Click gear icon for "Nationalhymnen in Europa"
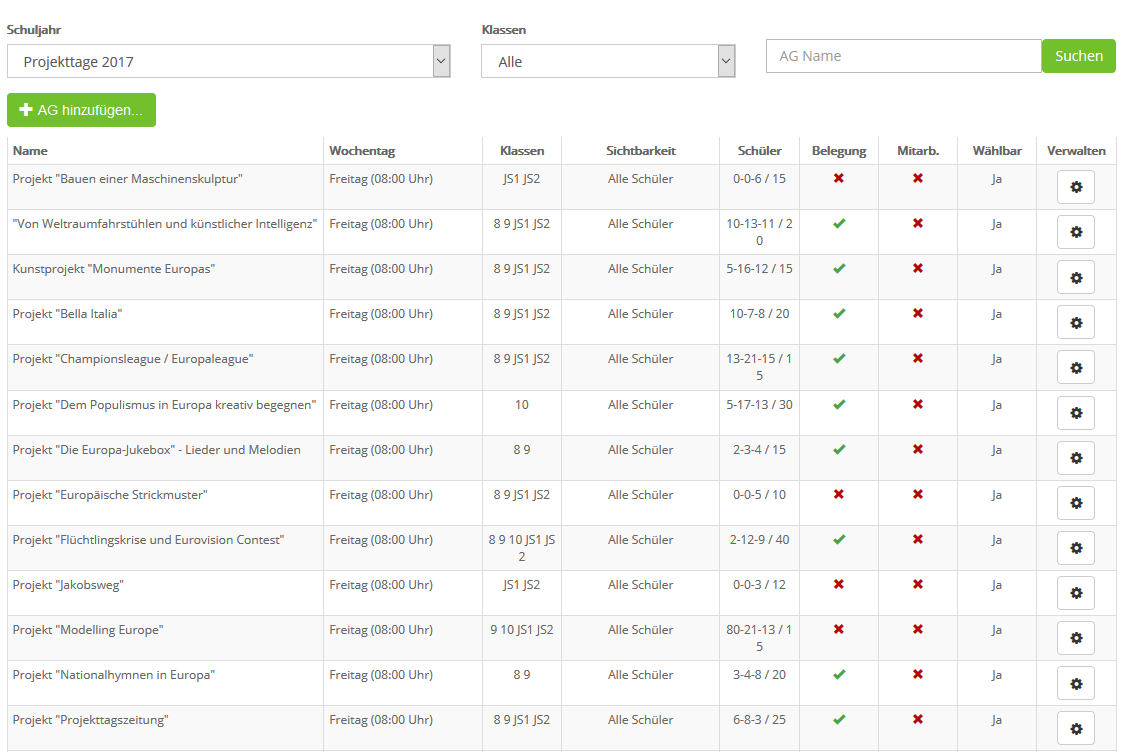This screenshot has width=1123, height=752. [1075, 683]
